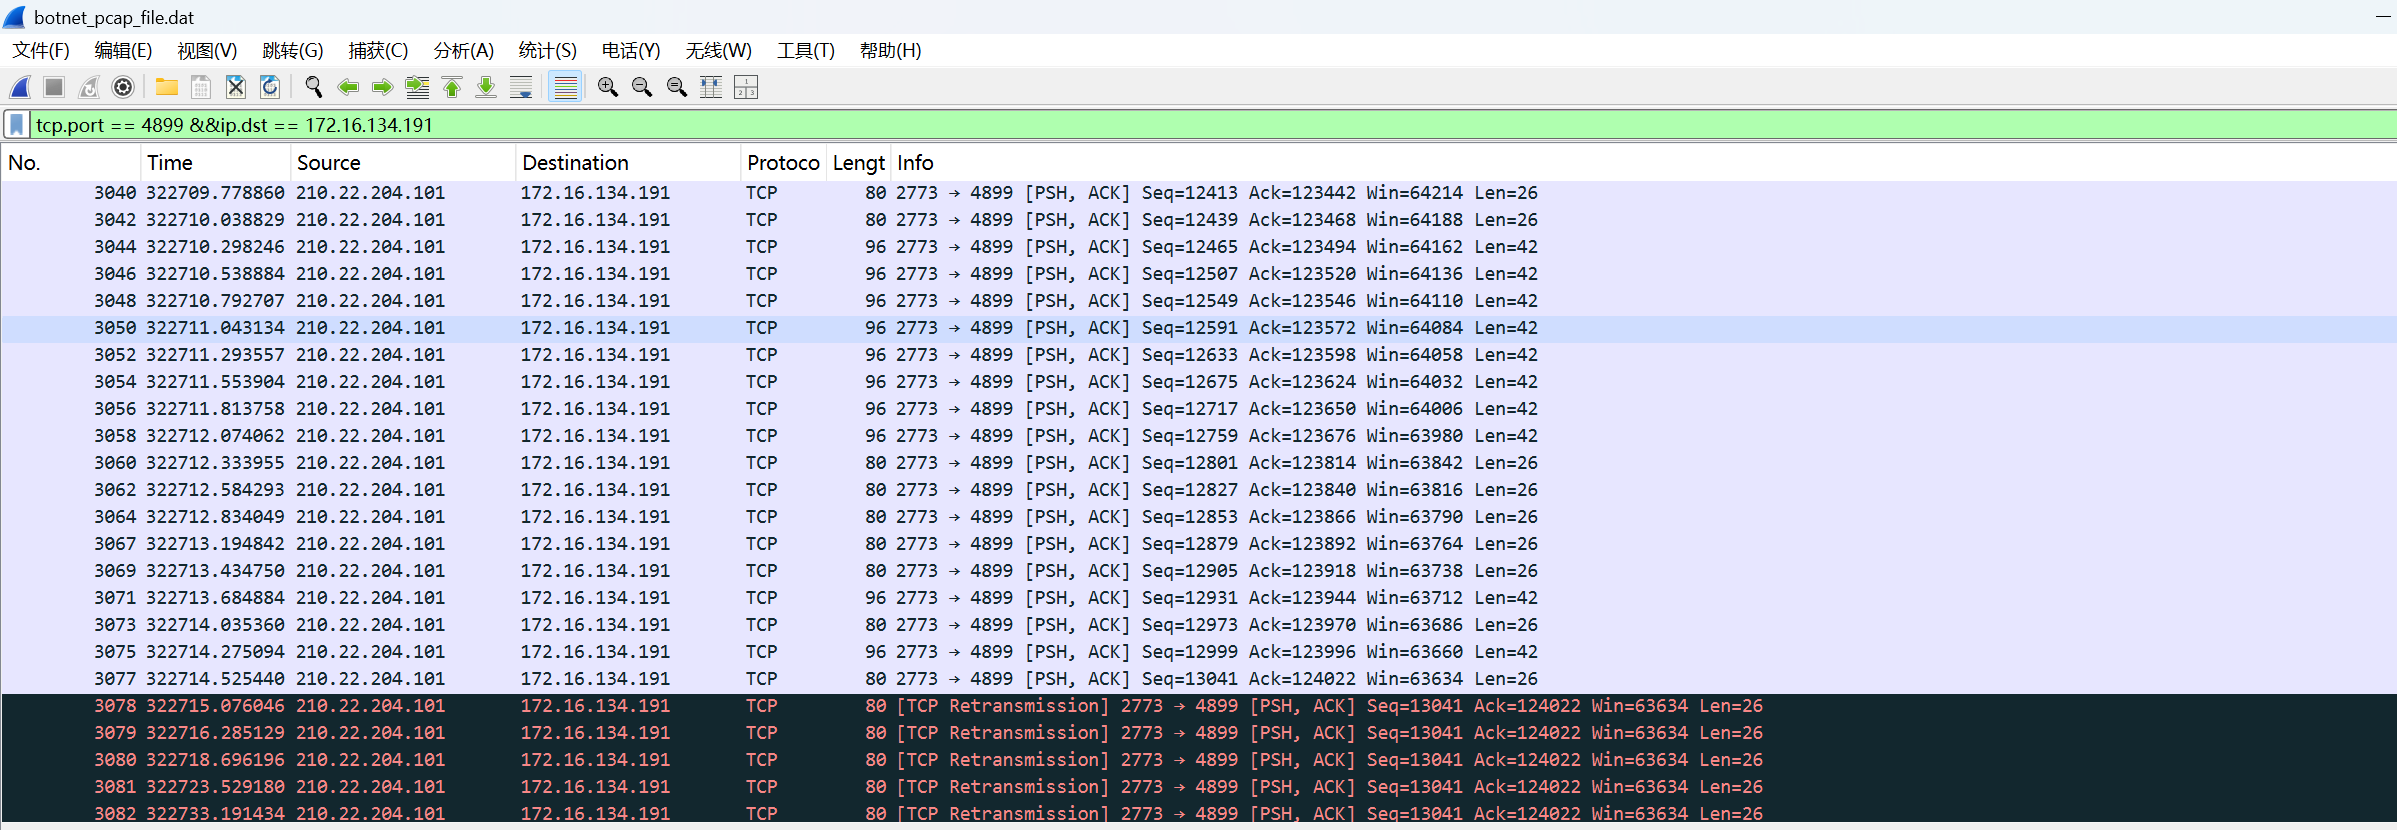Toggle auto-scroll during live capture
The width and height of the screenshot is (2397, 830).
pyautogui.click(x=521, y=87)
